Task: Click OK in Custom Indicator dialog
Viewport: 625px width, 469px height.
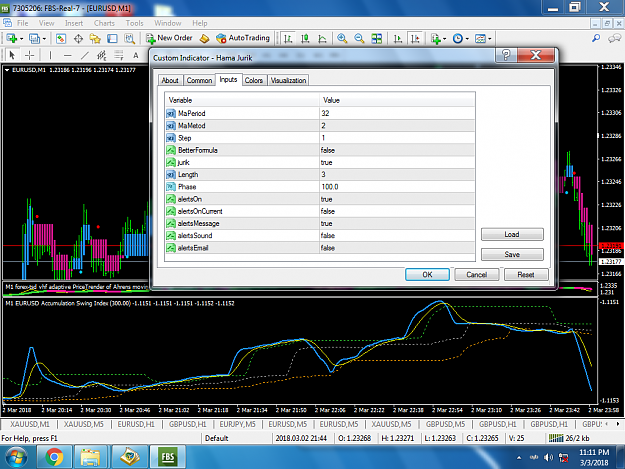Action: tap(427, 275)
